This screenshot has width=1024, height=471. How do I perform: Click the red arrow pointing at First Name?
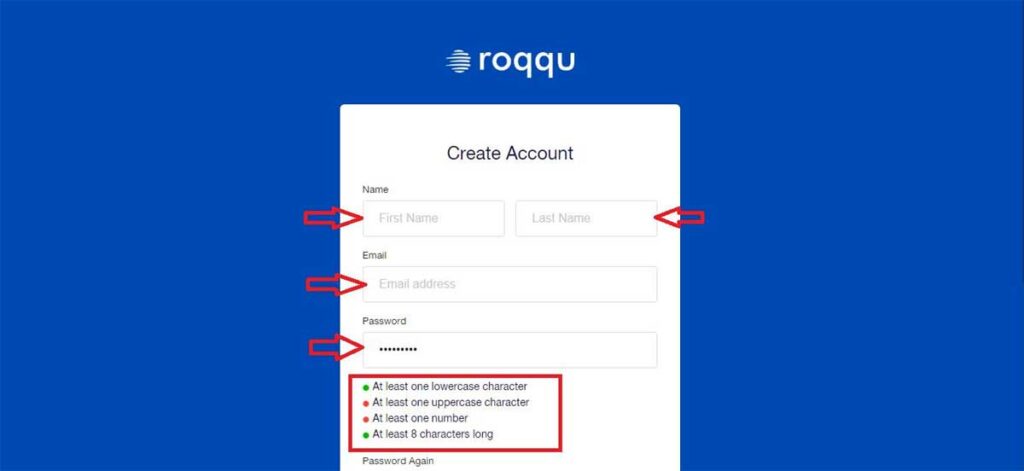(x=333, y=218)
